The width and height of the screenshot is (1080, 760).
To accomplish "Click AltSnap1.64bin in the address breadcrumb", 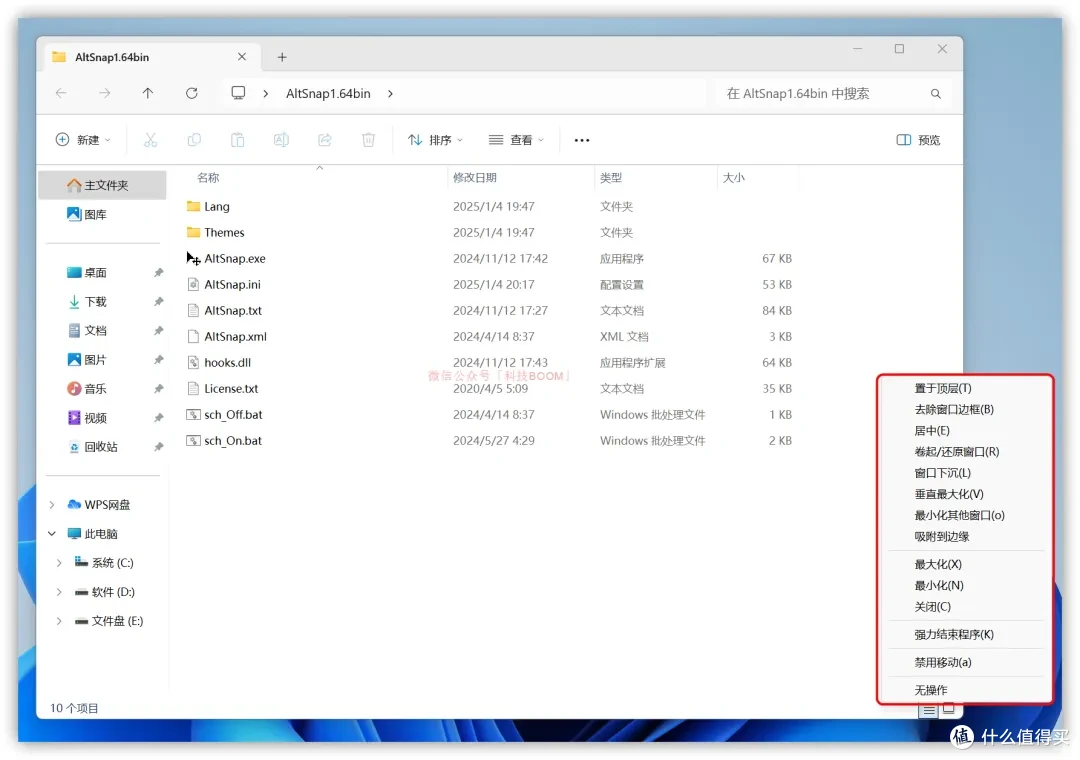I will 328,94.
